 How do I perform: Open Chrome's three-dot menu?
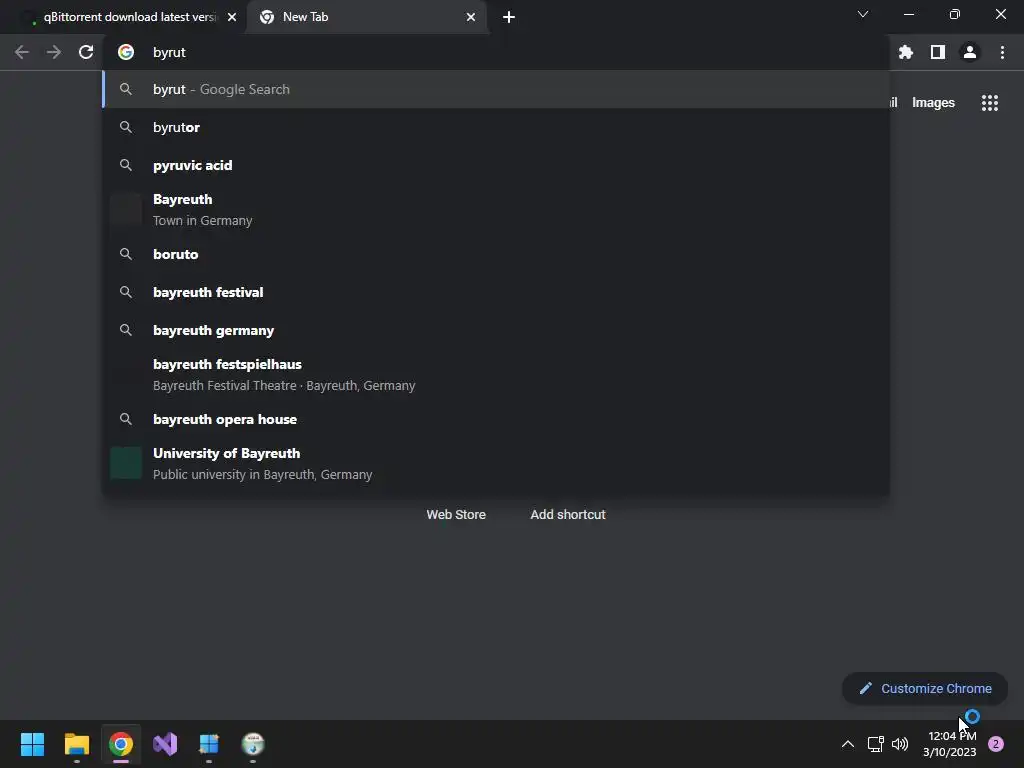click(x=1002, y=52)
